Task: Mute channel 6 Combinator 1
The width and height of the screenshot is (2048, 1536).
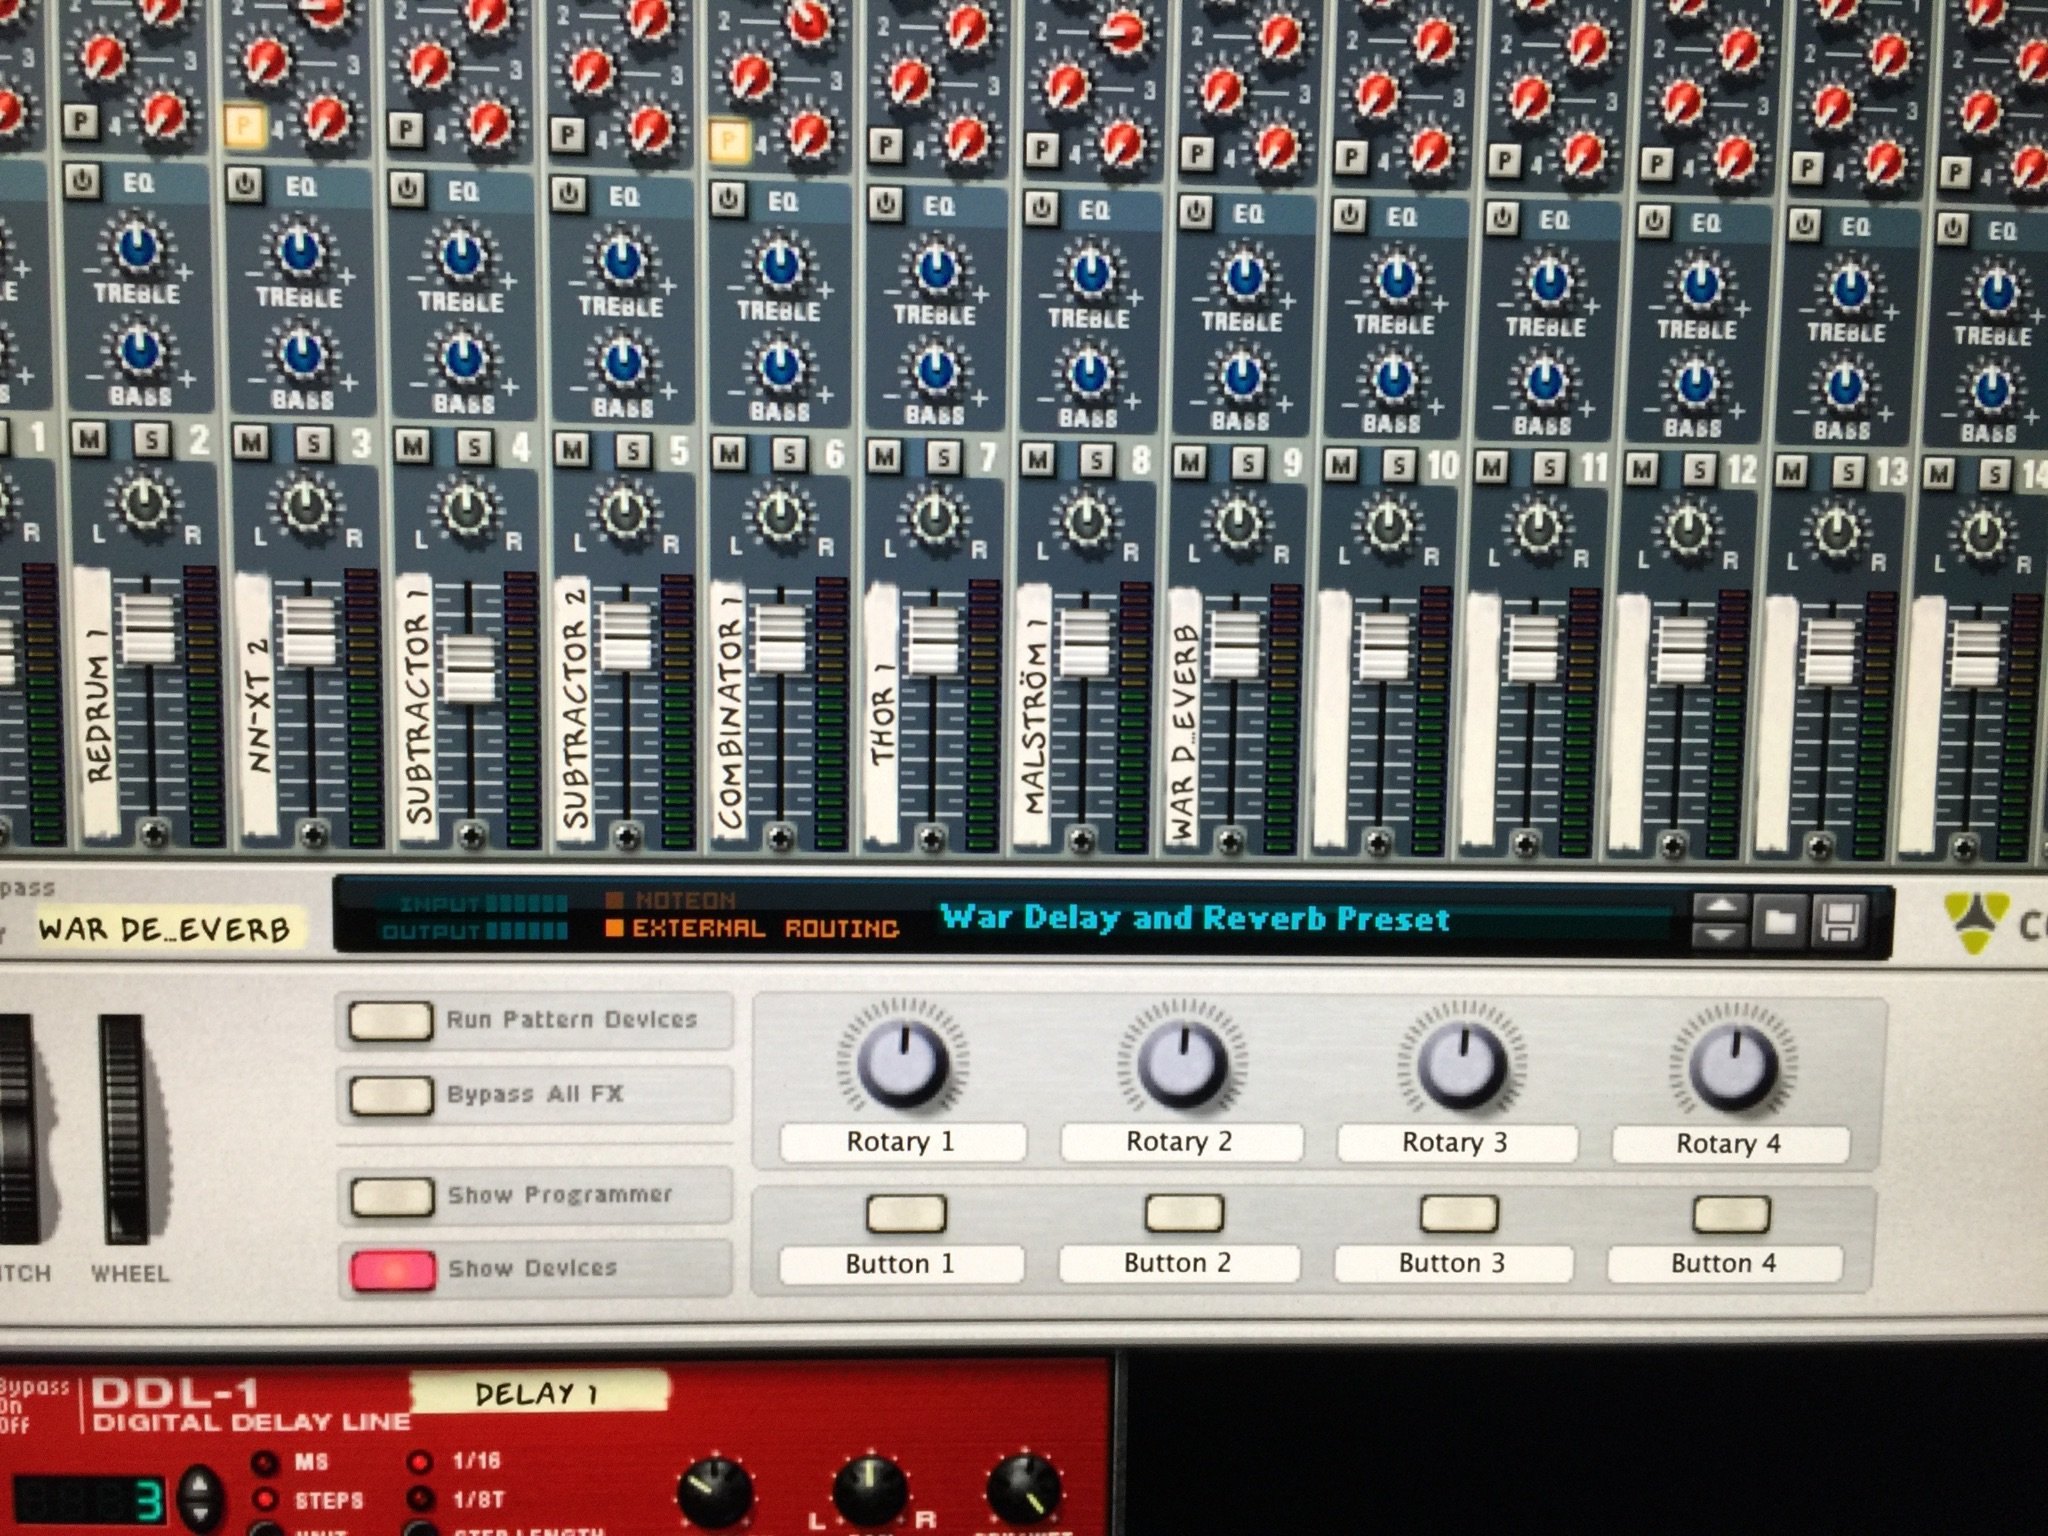Action: point(730,455)
